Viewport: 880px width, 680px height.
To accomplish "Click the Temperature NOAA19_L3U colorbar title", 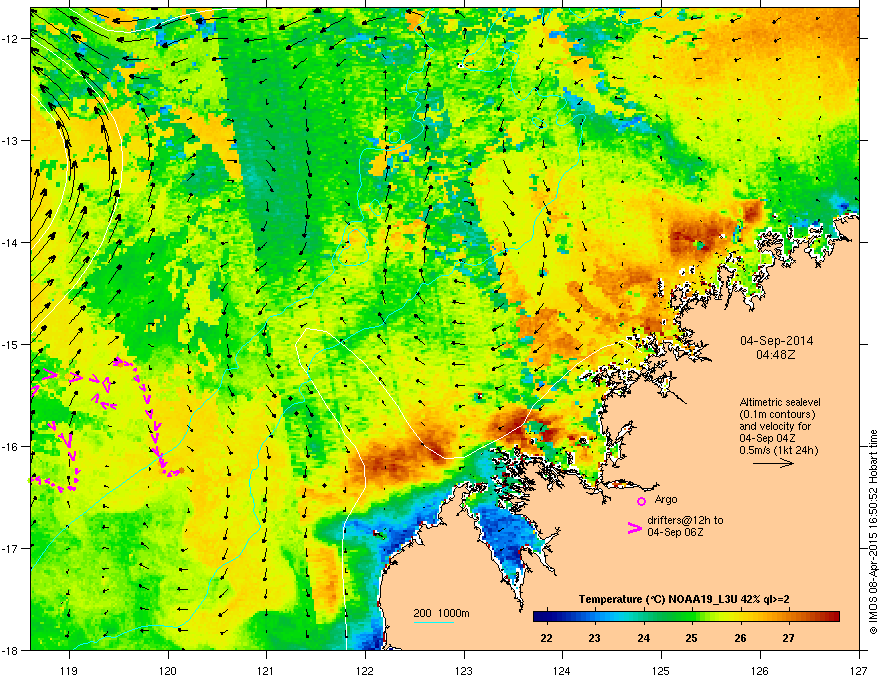I will 684,599.
